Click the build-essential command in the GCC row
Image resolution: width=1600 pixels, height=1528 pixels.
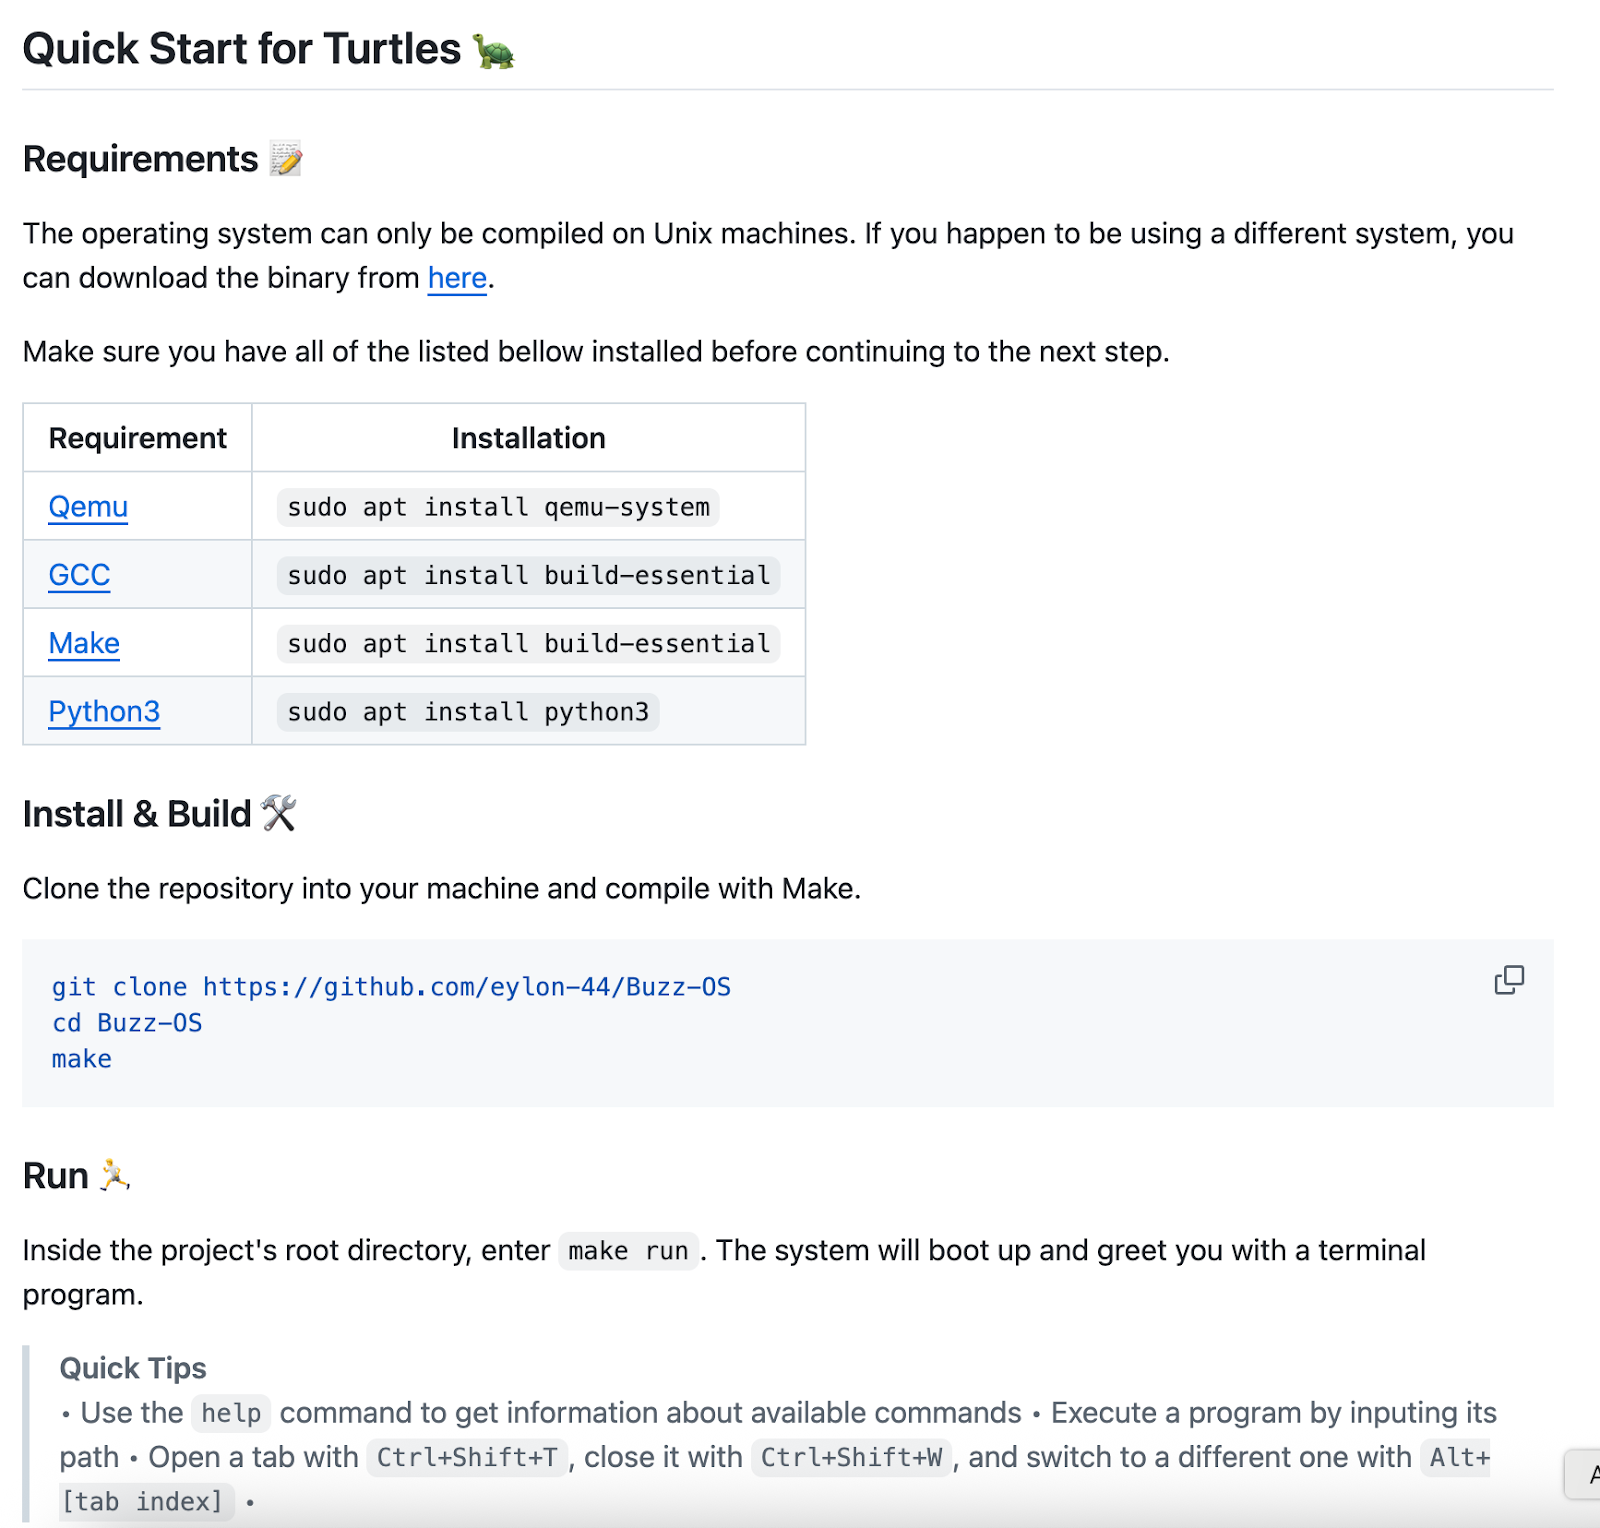tap(528, 576)
